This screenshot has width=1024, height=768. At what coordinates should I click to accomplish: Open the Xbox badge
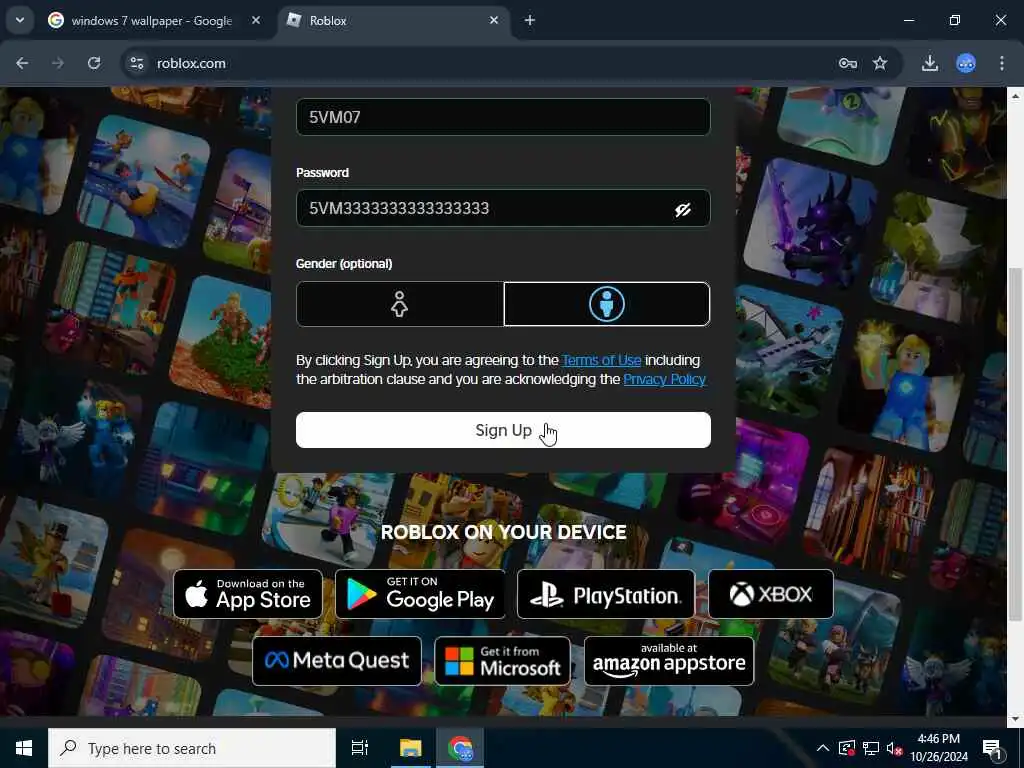click(x=771, y=594)
